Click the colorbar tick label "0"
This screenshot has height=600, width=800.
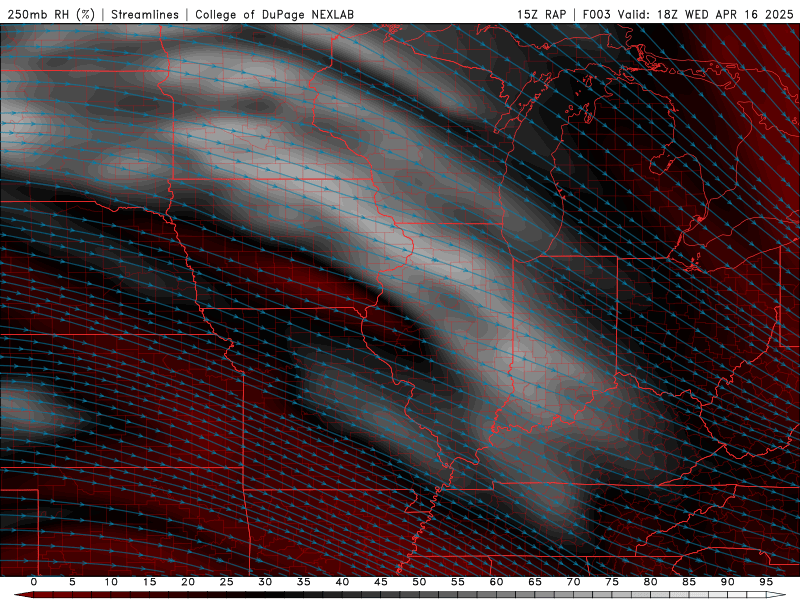tap(34, 582)
